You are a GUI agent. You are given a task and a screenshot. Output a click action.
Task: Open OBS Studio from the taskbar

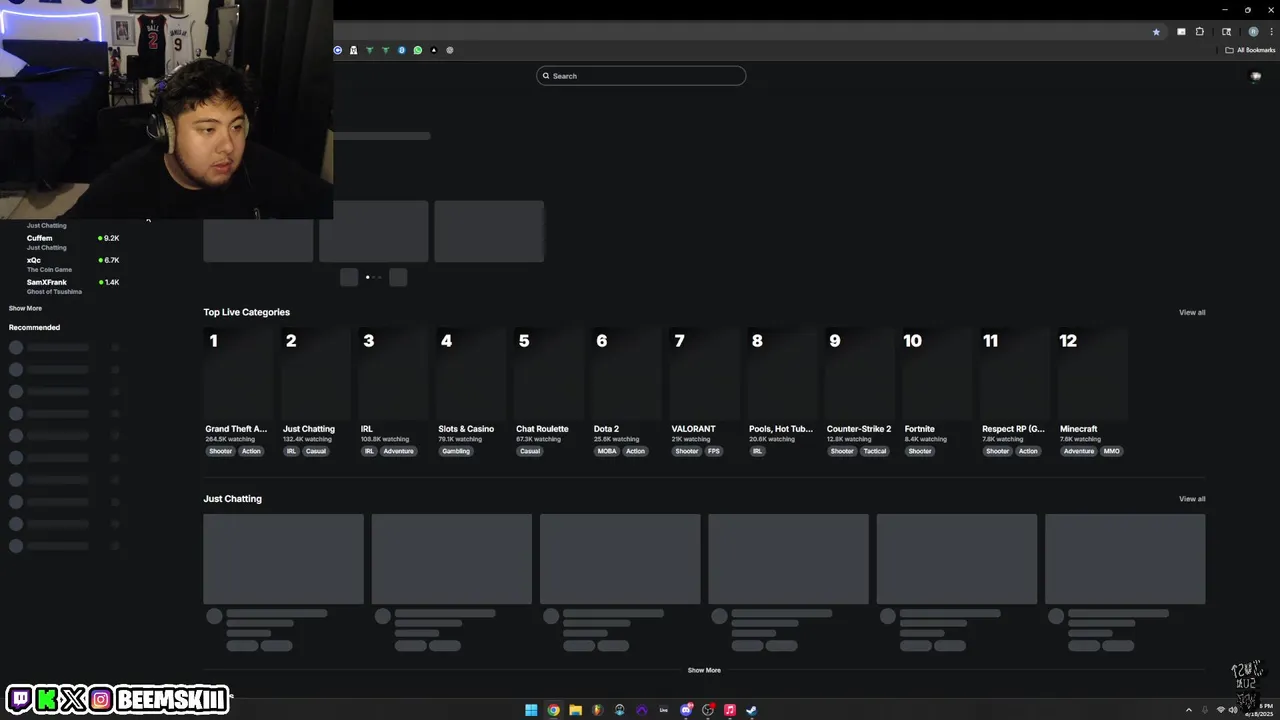[x=708, y=710]
